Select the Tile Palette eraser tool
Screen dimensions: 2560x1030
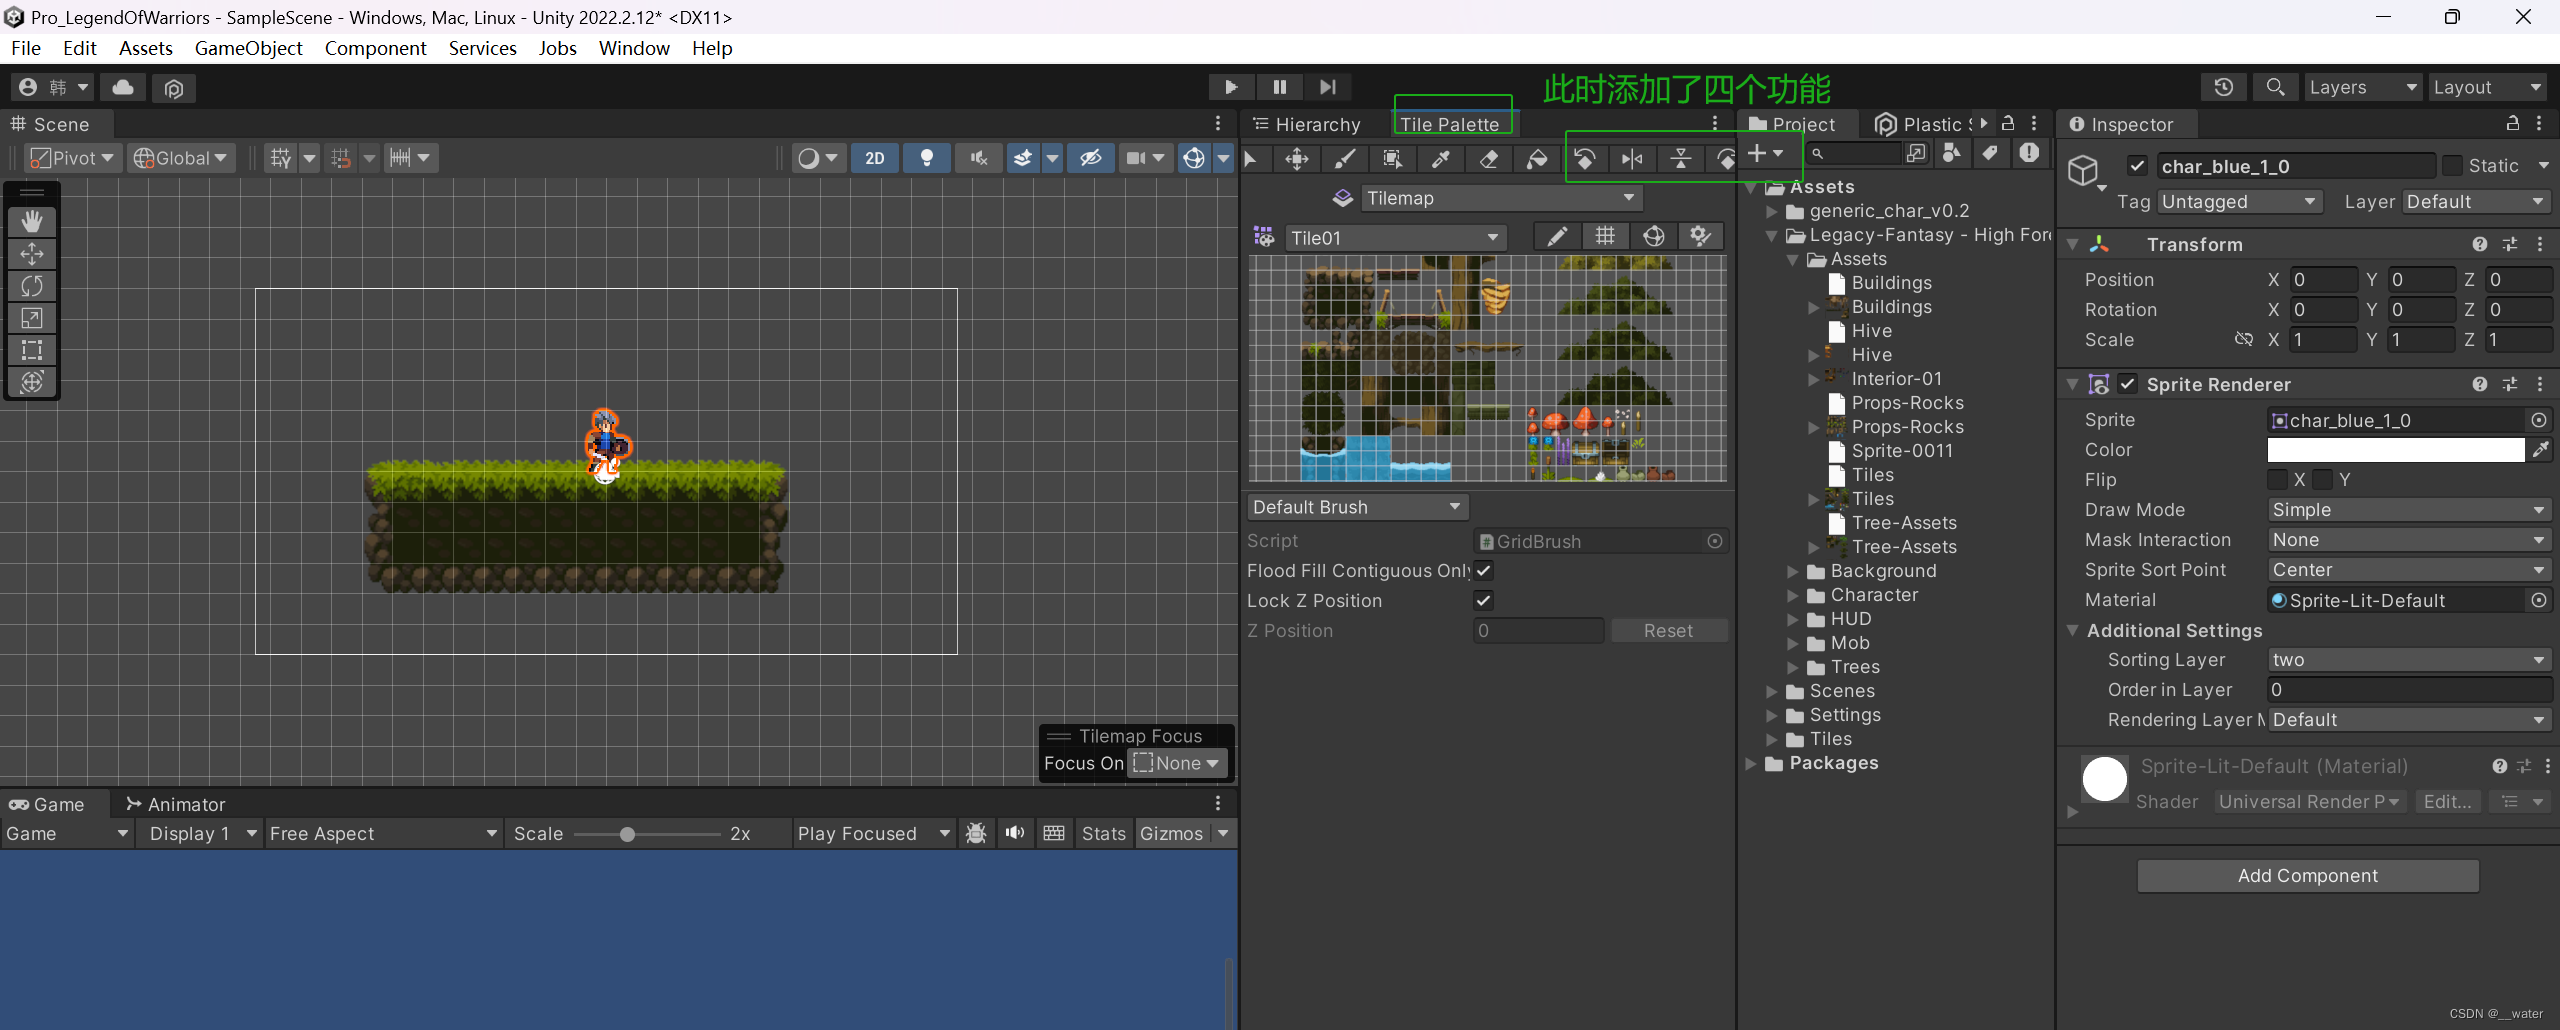point(1489,158)
